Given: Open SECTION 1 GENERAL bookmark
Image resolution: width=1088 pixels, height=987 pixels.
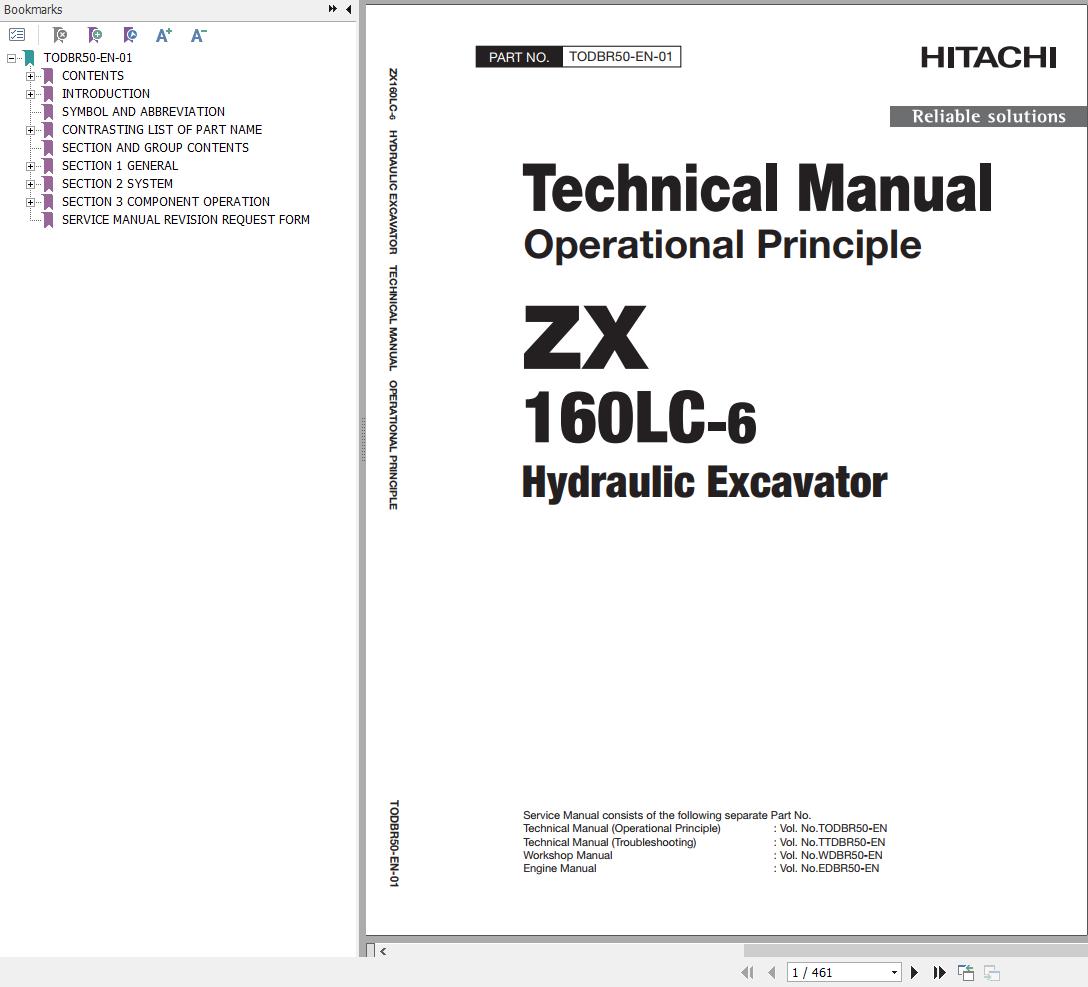Looking at the screenshot, I should [119, 166].
